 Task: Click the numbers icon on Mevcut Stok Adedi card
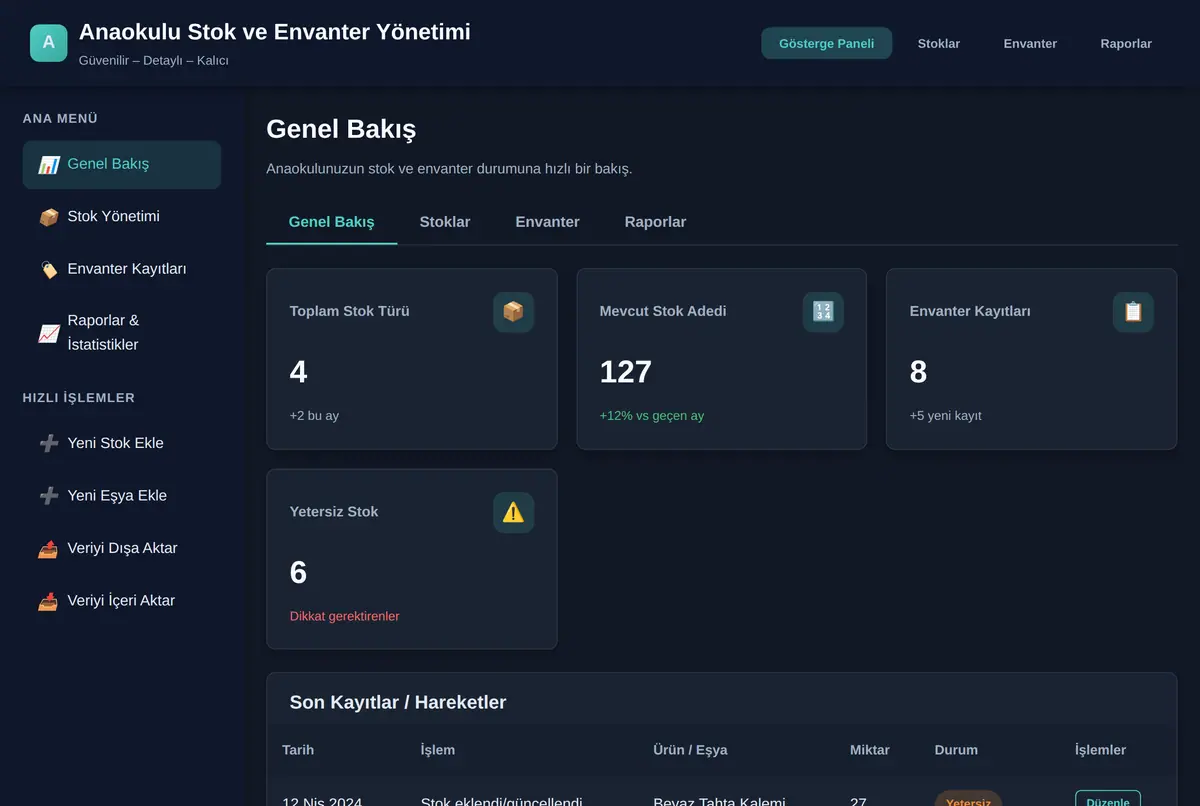pyautogui.click(x=823, y=312)
